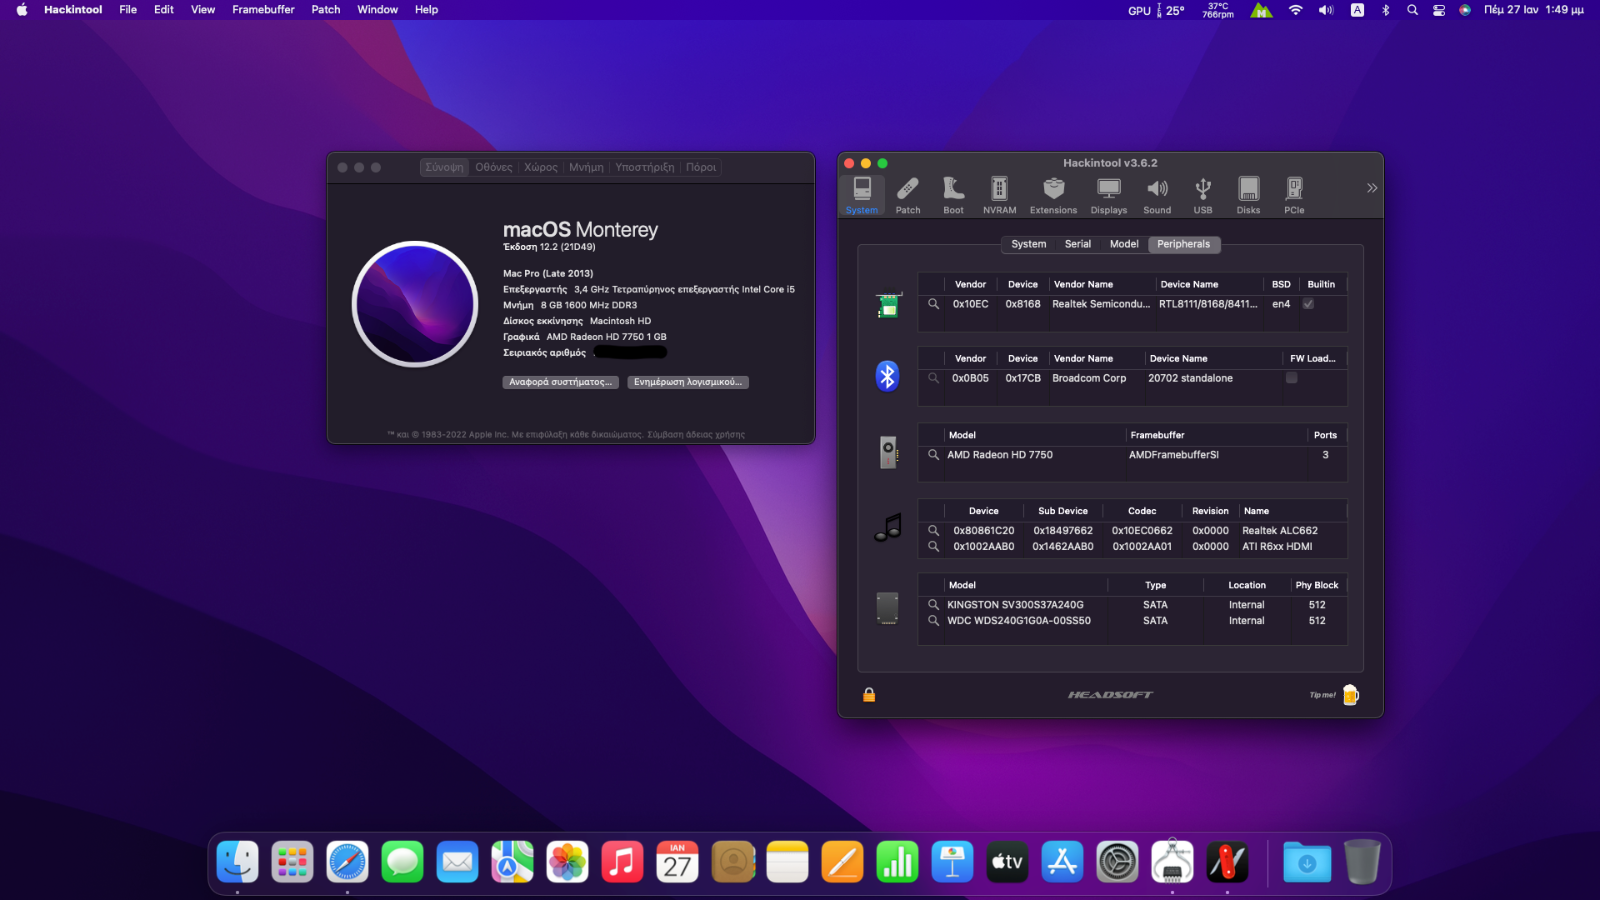Viewport: 1600px width, 900px height.
Task: Click the magnifier beside the ATI R6xx HDMI row
Action: 933,547
